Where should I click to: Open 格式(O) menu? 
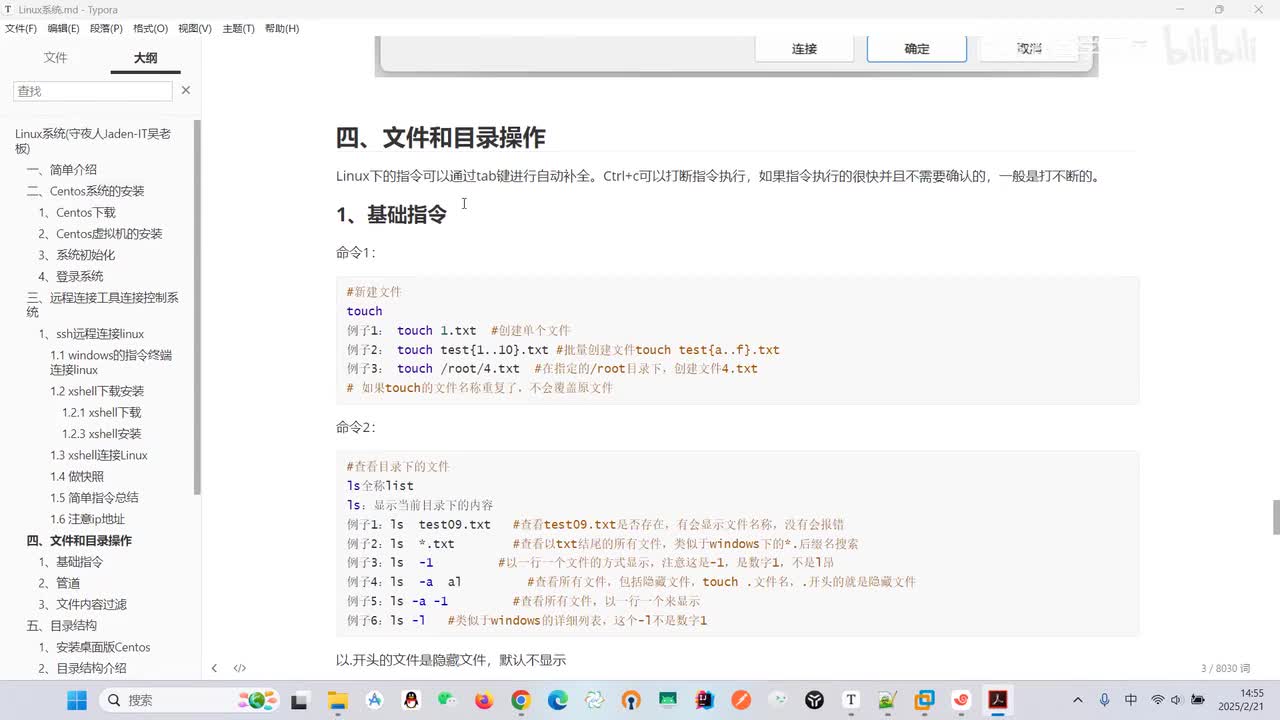[150, 28]
